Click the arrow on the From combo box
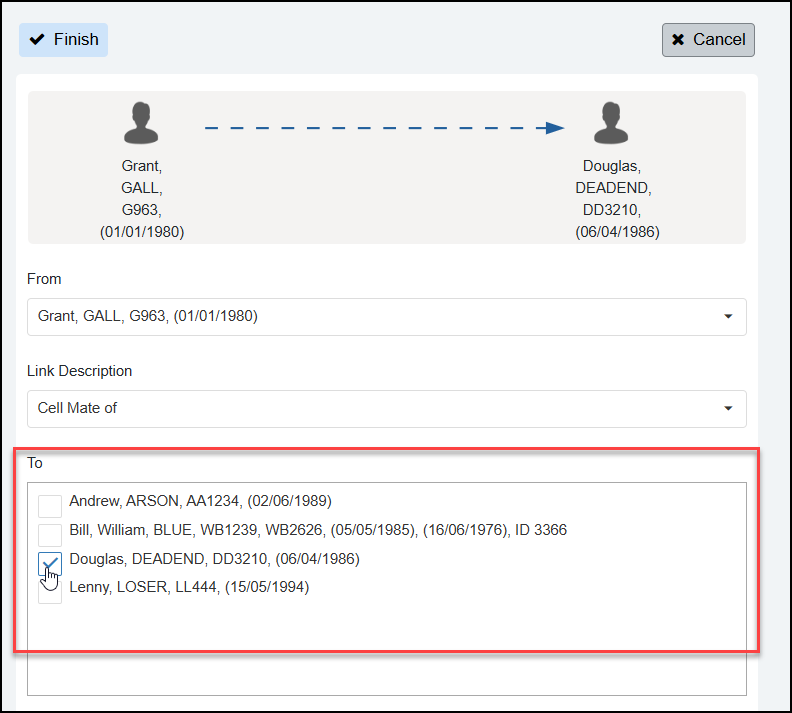The height and width of the screenshot is (713, 792). (727, 317)
